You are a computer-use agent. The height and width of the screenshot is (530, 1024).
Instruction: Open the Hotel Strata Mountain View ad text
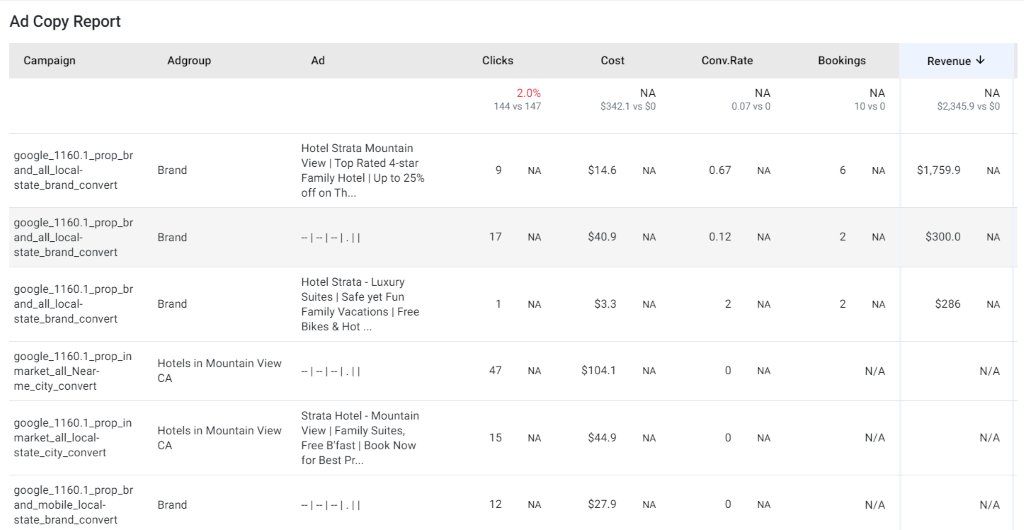363,170
